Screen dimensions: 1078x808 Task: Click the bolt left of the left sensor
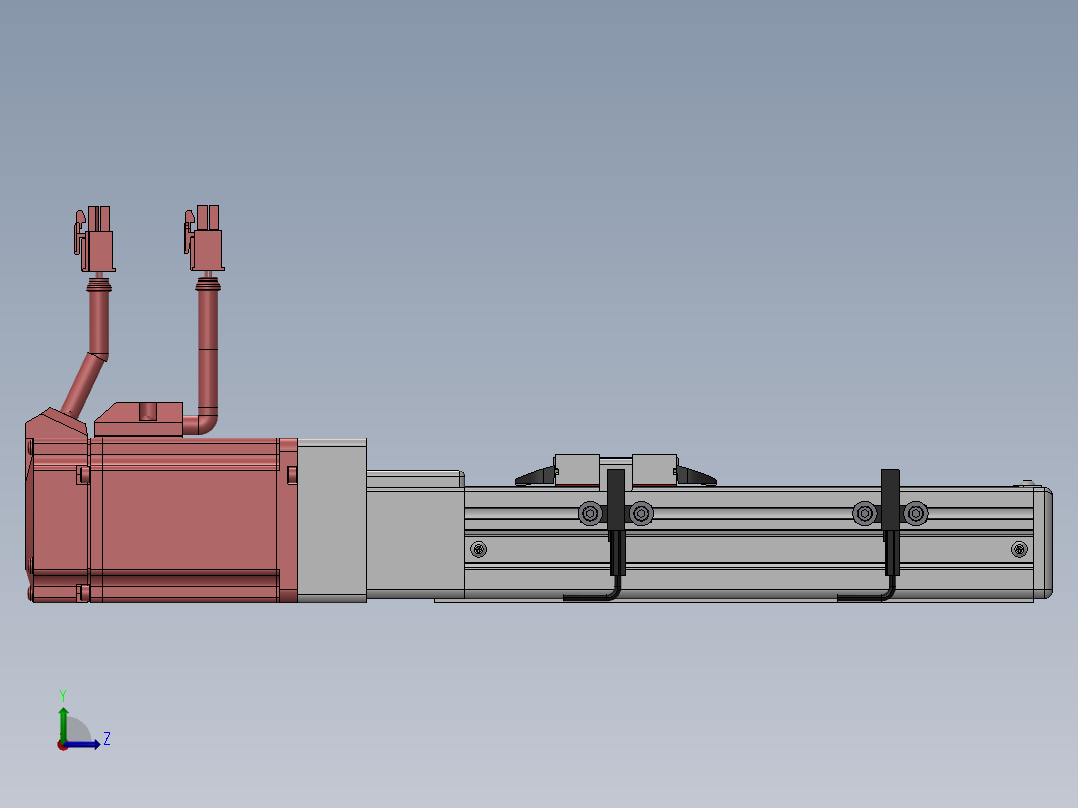click(591, 514)
